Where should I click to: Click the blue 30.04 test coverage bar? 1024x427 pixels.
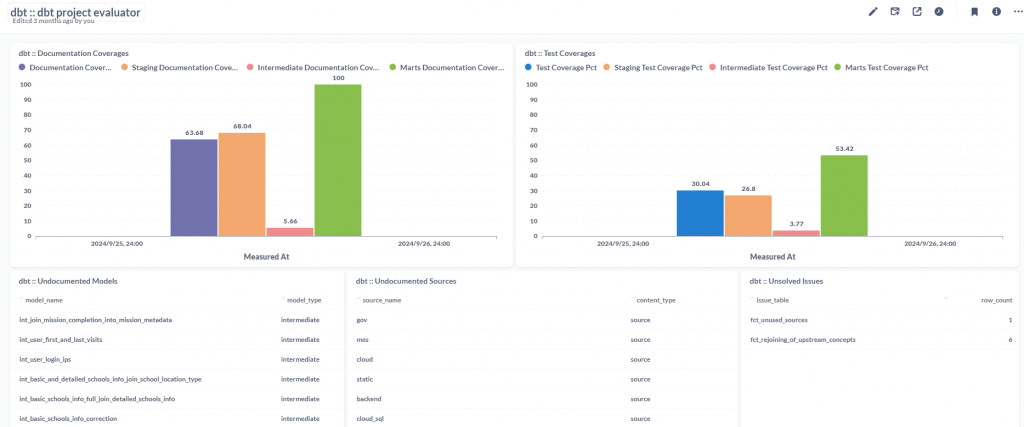(700, 213)
